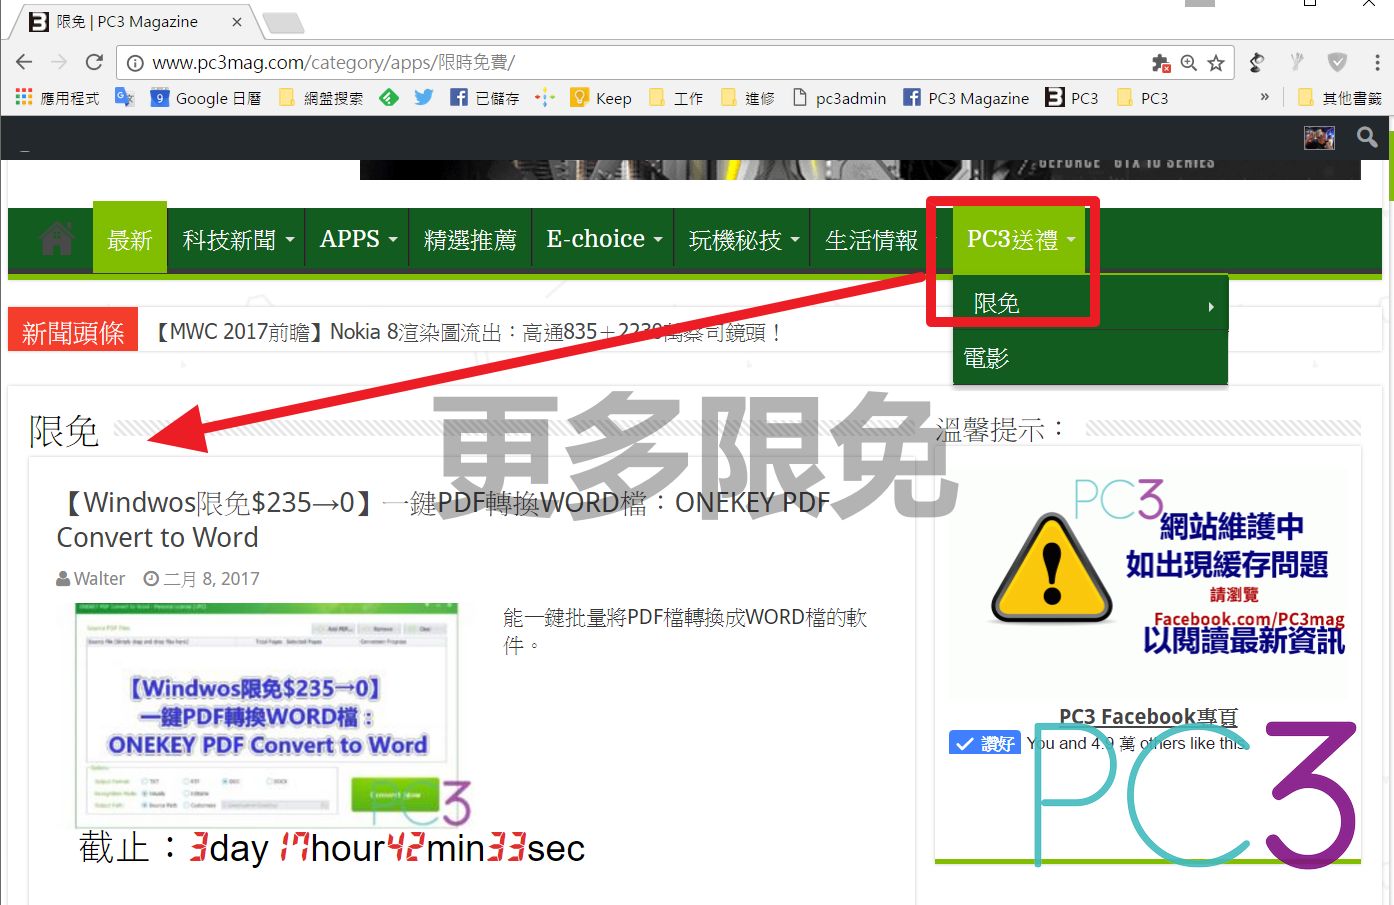Click the browser Back arrow

coord(24,62)
